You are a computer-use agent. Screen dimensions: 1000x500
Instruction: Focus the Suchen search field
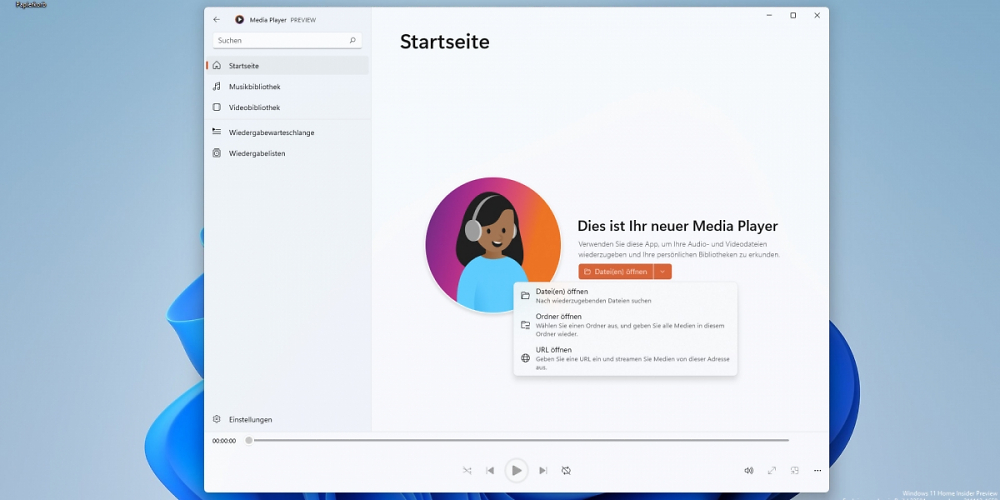point(287,40)
